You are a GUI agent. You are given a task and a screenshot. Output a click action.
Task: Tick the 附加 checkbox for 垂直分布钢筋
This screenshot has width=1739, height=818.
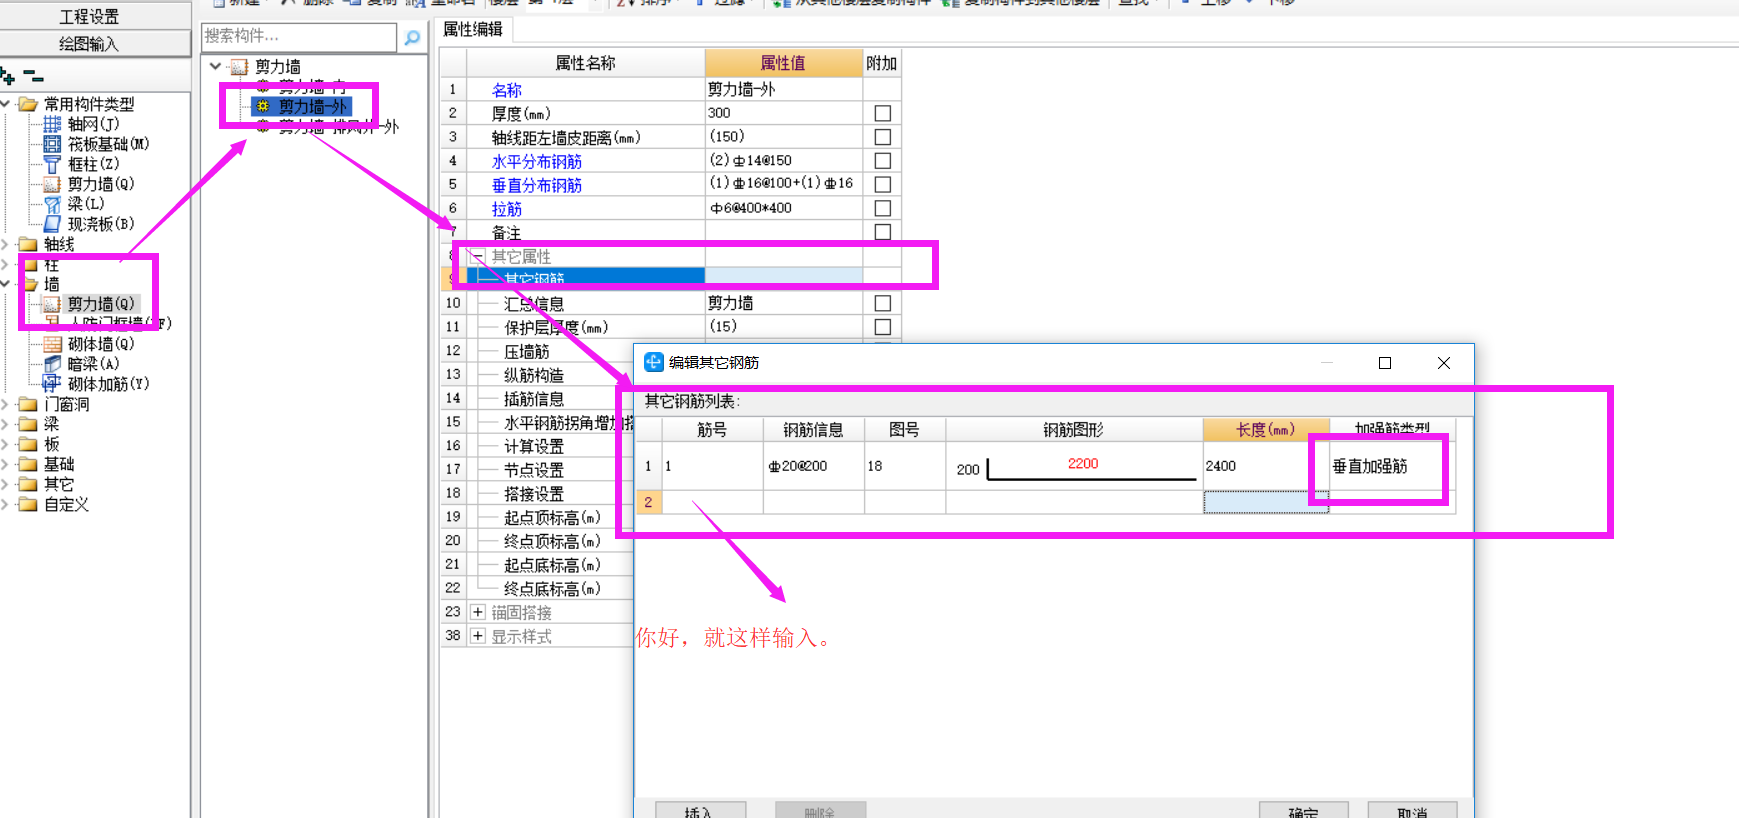point(882,185)
